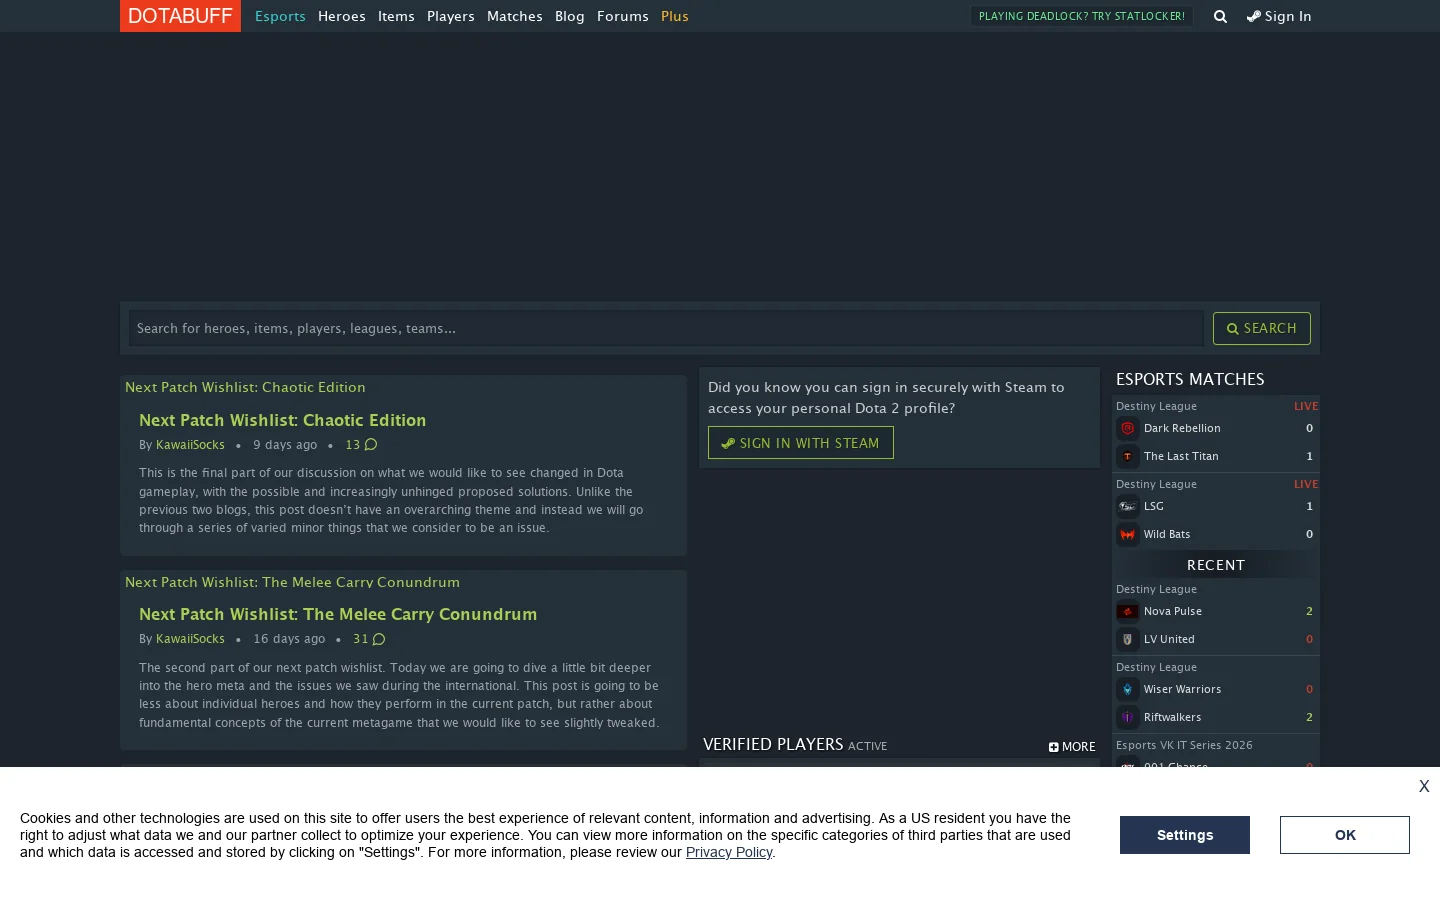
Task: Open the Esports menu item
Action: [280, 16]
